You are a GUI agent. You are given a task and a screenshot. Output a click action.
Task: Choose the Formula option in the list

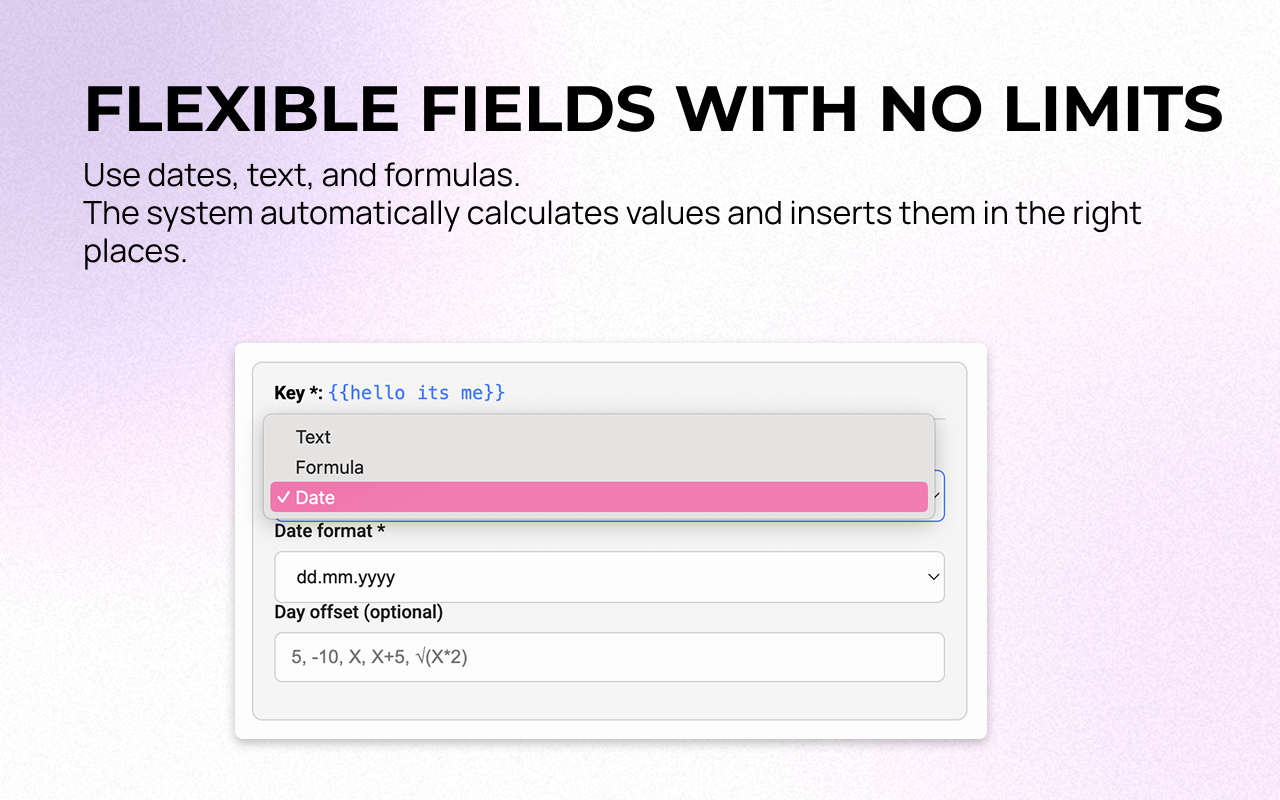tap(599, 467)
